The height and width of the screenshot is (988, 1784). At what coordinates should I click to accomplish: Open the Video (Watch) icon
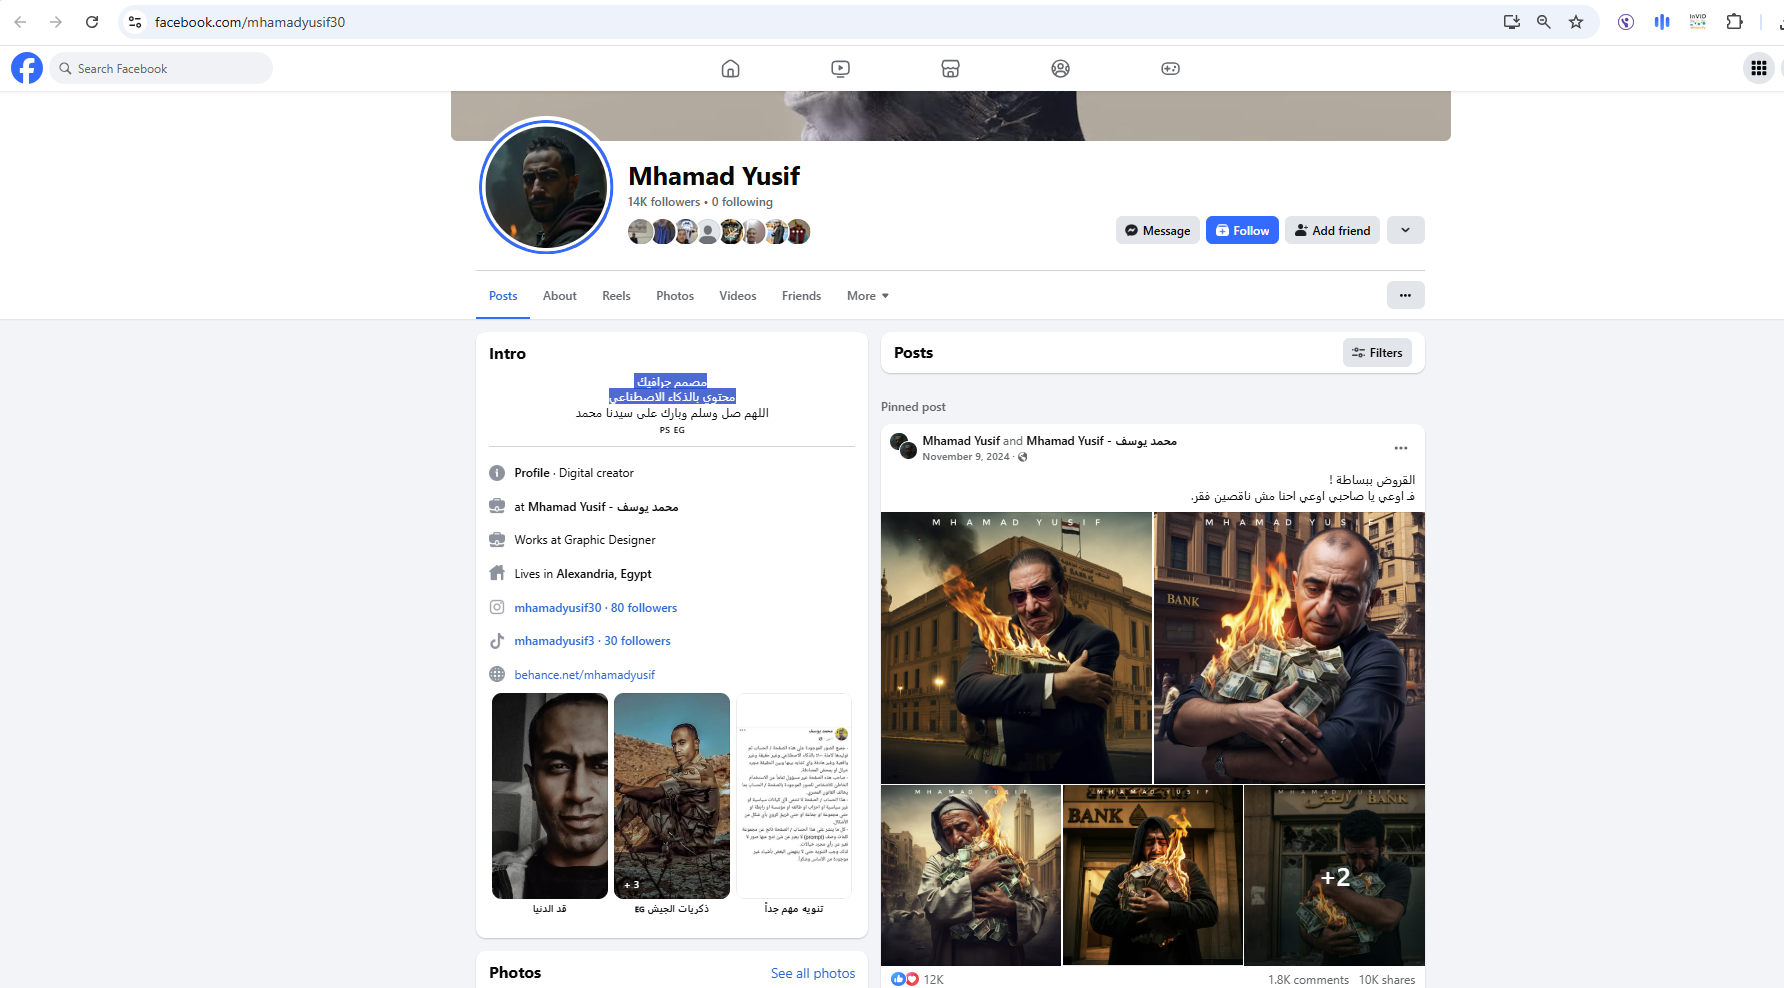tap(840, 68)
